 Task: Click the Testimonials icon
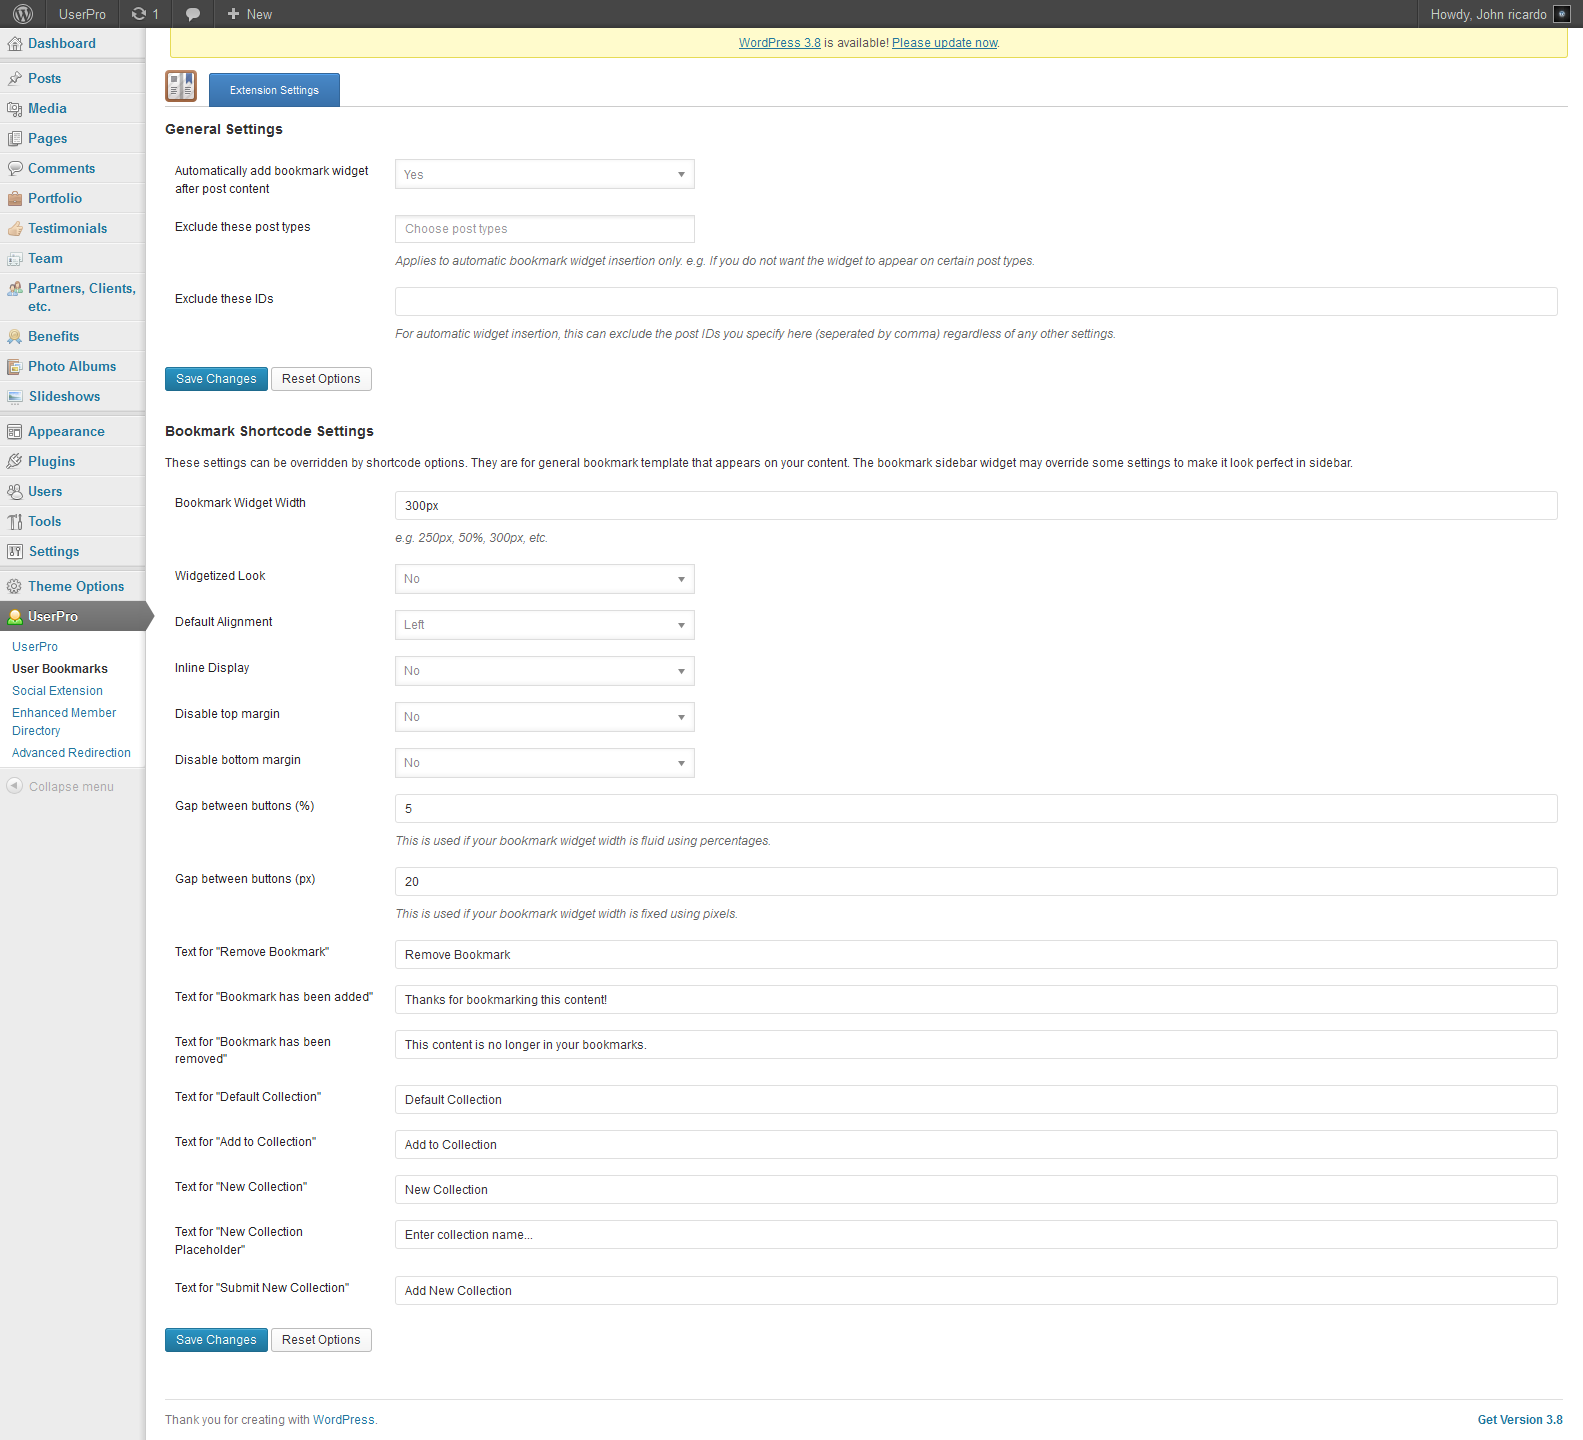[x=15, y=229]
